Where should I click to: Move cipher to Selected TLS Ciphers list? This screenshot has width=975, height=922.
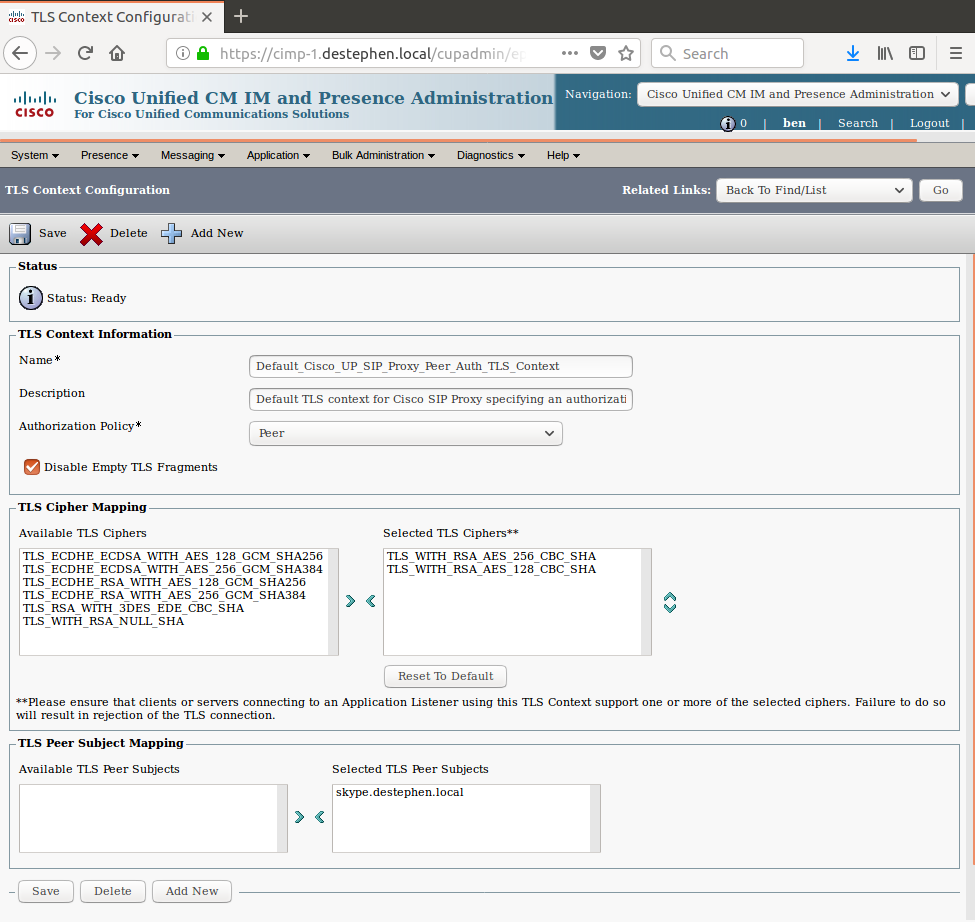[x=351, y=601]
